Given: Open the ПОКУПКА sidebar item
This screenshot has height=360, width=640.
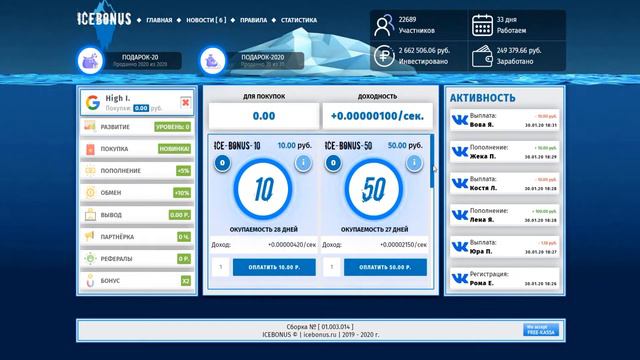Looking at the screenshot, I should point(137,149).
